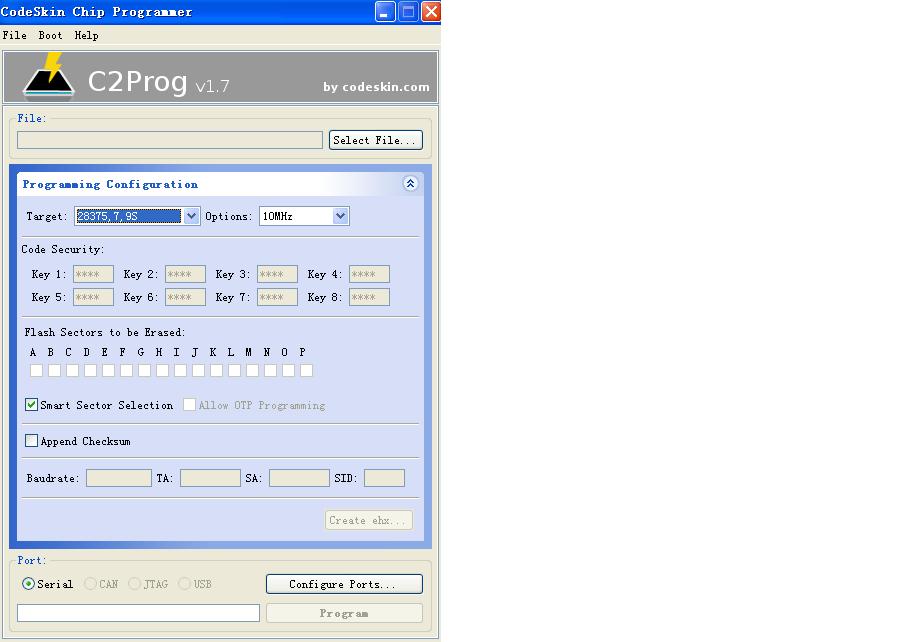914x642 pixels.
Task: Select the JTAG port radio button
Action: click(135, 584)
